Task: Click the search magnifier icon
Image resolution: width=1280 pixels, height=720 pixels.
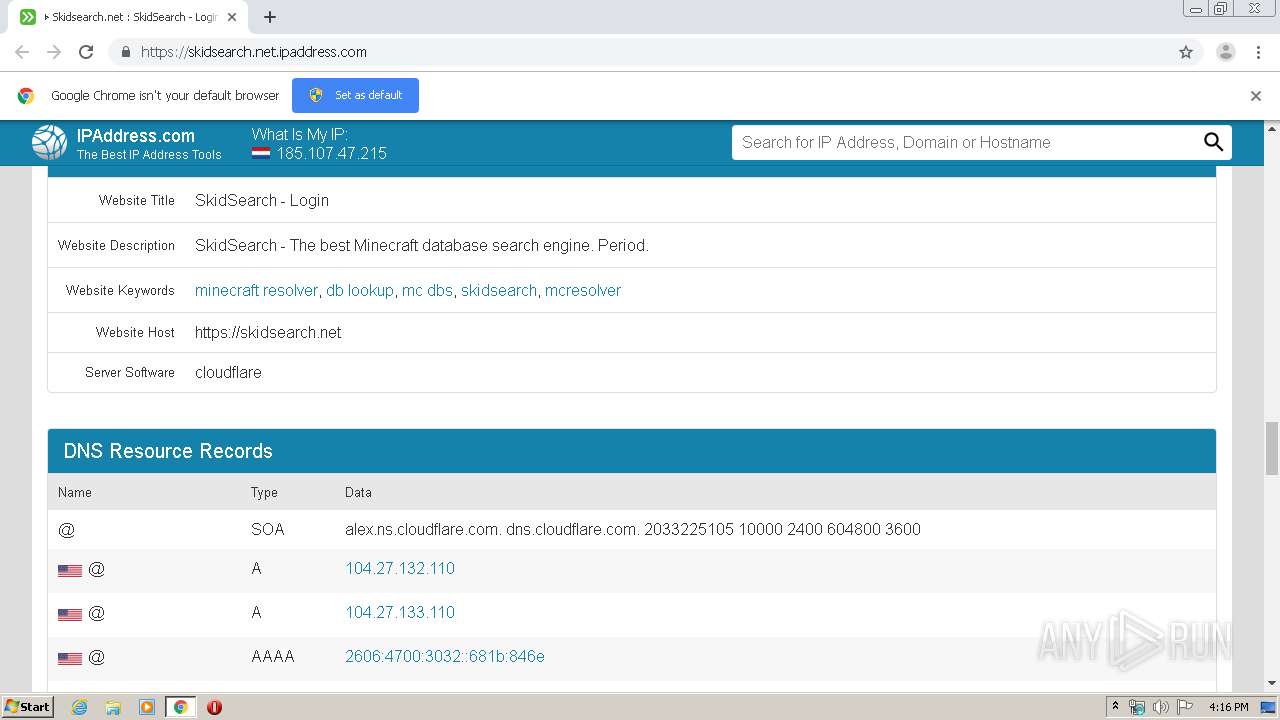Action: pos(1213,142)
